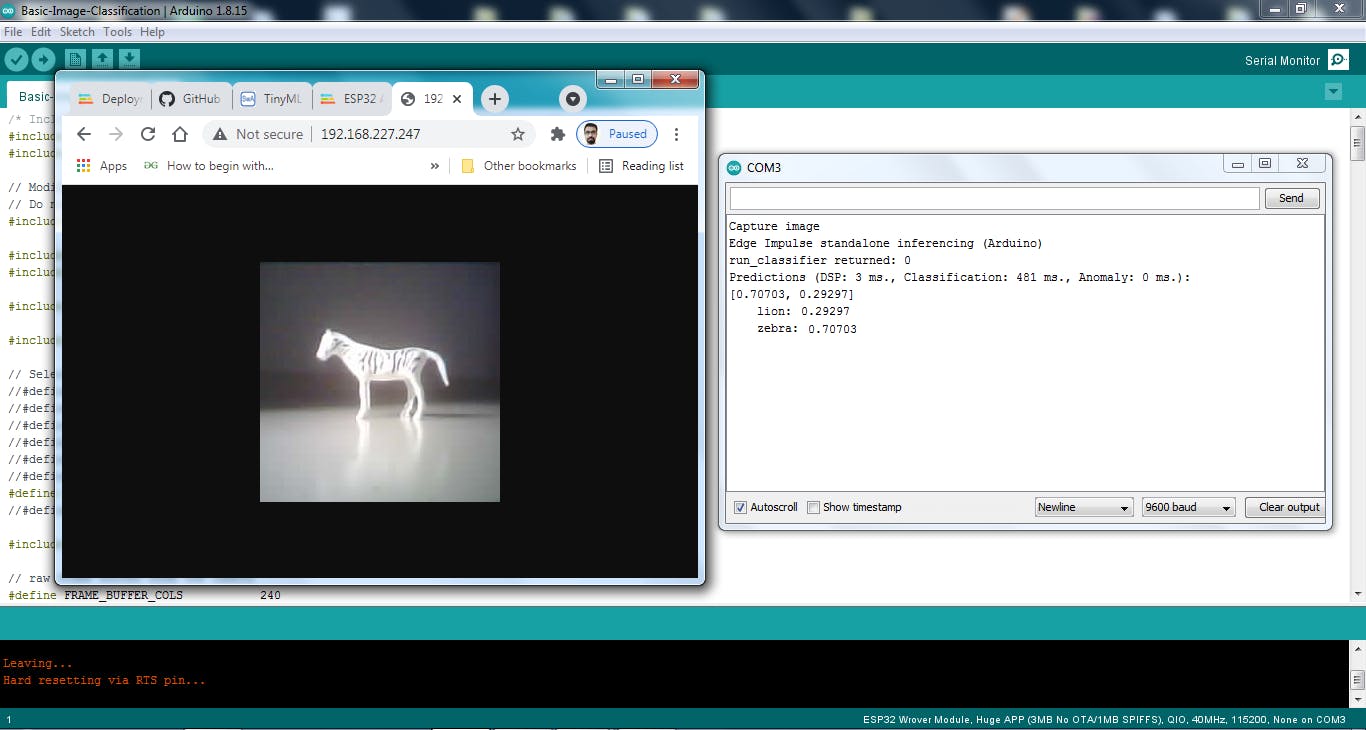This screenshot has width=1366, height=730.
Task: Click the Arduino Verify checkmark icon
Action: coord(16,59)
